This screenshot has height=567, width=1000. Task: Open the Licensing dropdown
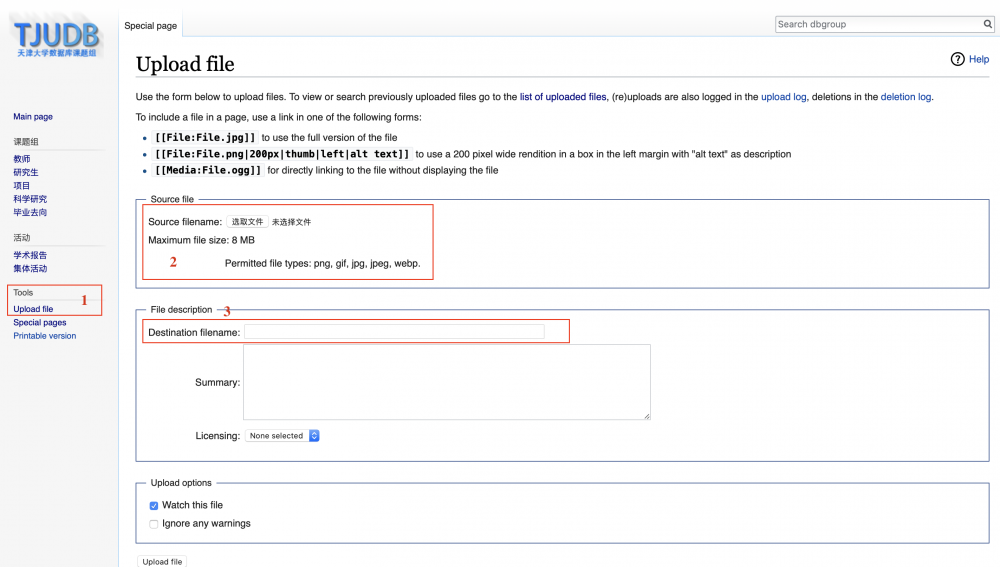coord(283,436)
